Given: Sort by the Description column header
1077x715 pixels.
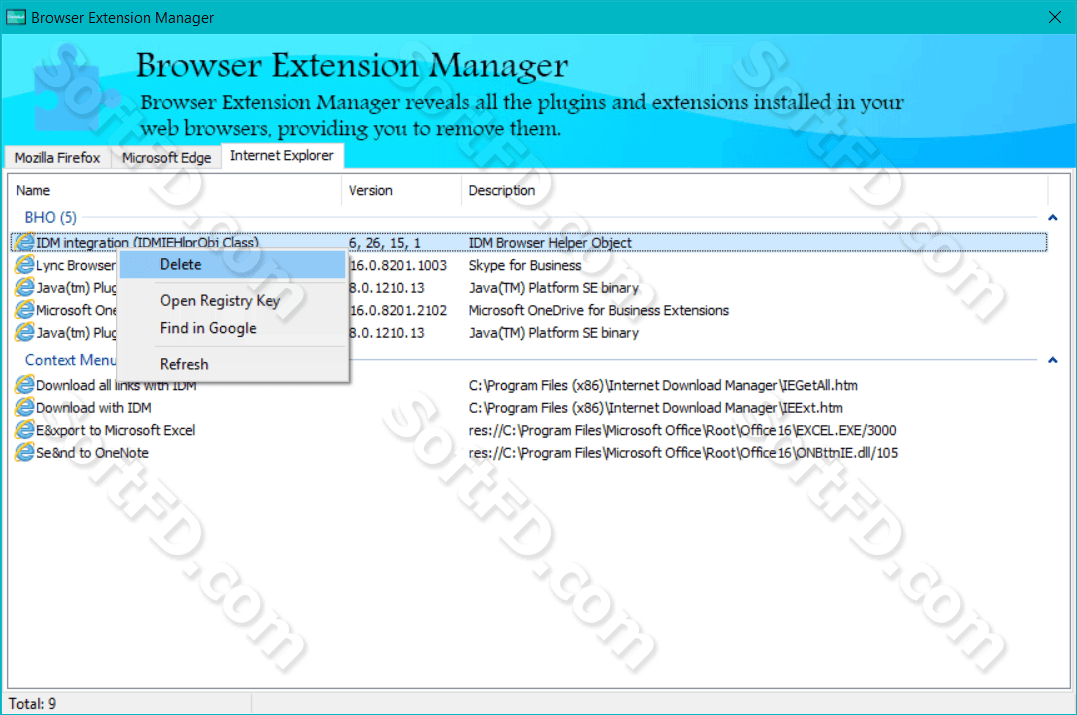Looking at the screenshot, I should pyautogui.click(x=754, y=190).
